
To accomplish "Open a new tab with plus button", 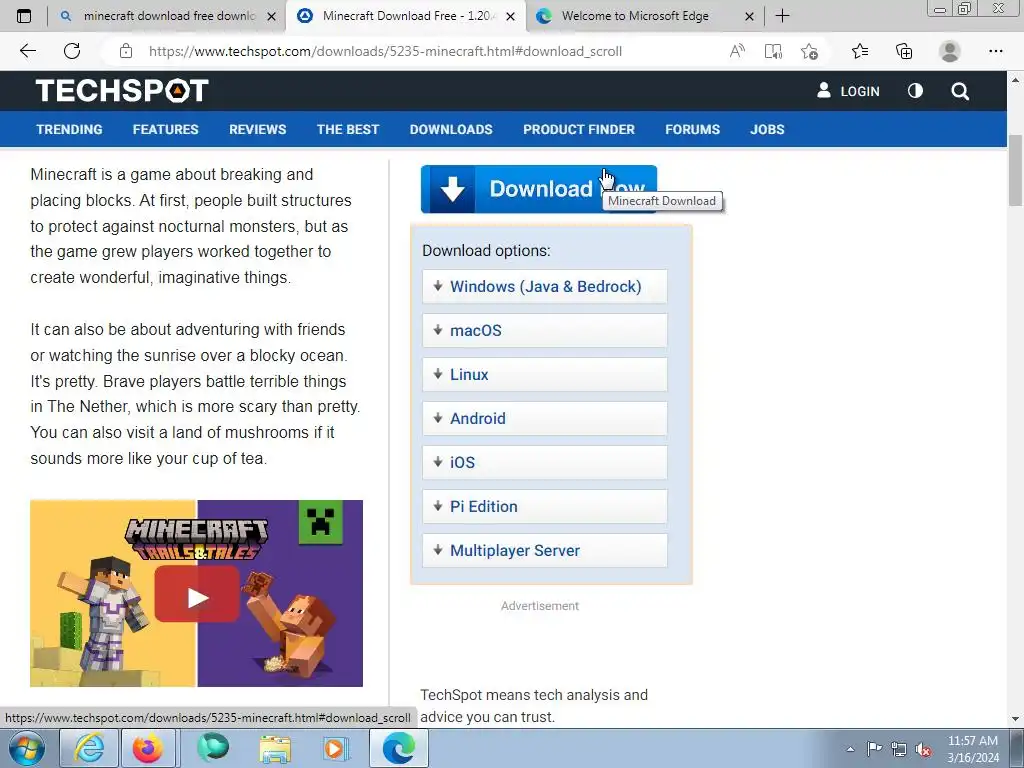I will click(782, 16).
